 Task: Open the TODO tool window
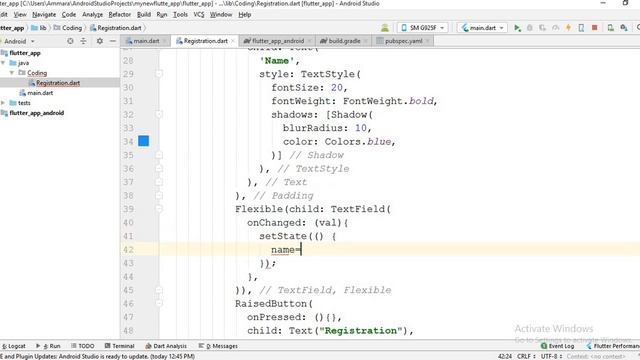(x=82, y=346)
